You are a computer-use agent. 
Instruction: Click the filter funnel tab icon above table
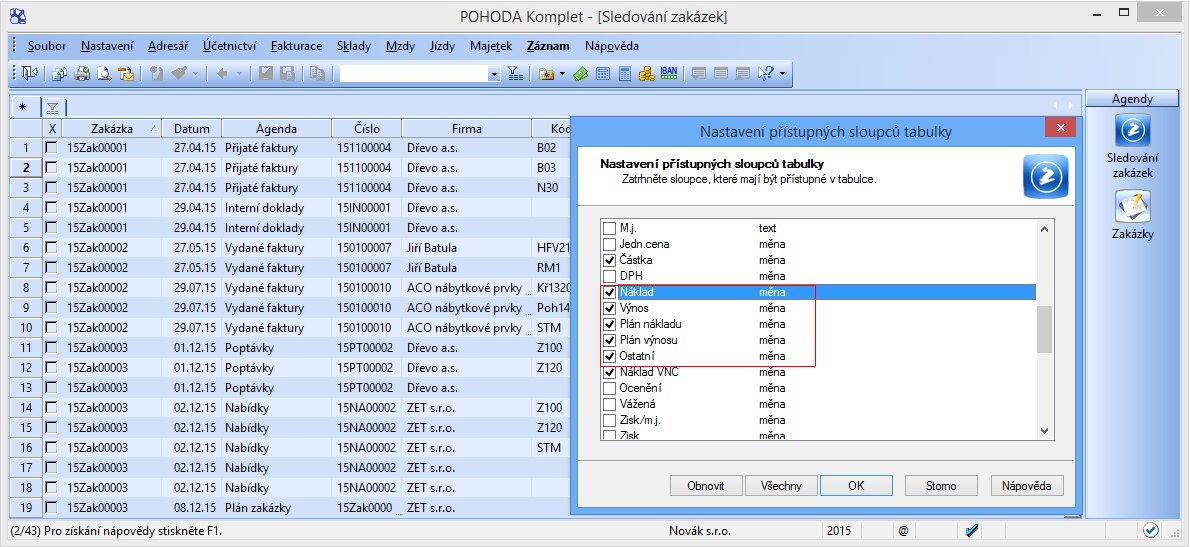tap(52, 108)
